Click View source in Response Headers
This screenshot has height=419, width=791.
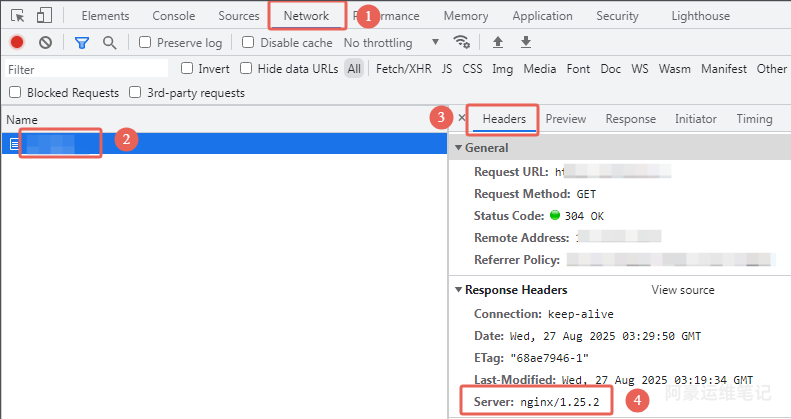click(x=683, y=290)
